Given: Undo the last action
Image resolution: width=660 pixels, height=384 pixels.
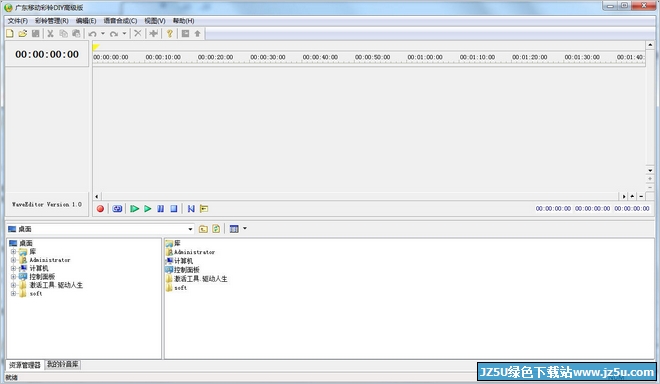Looking at the screenshot, I should 93,34.
